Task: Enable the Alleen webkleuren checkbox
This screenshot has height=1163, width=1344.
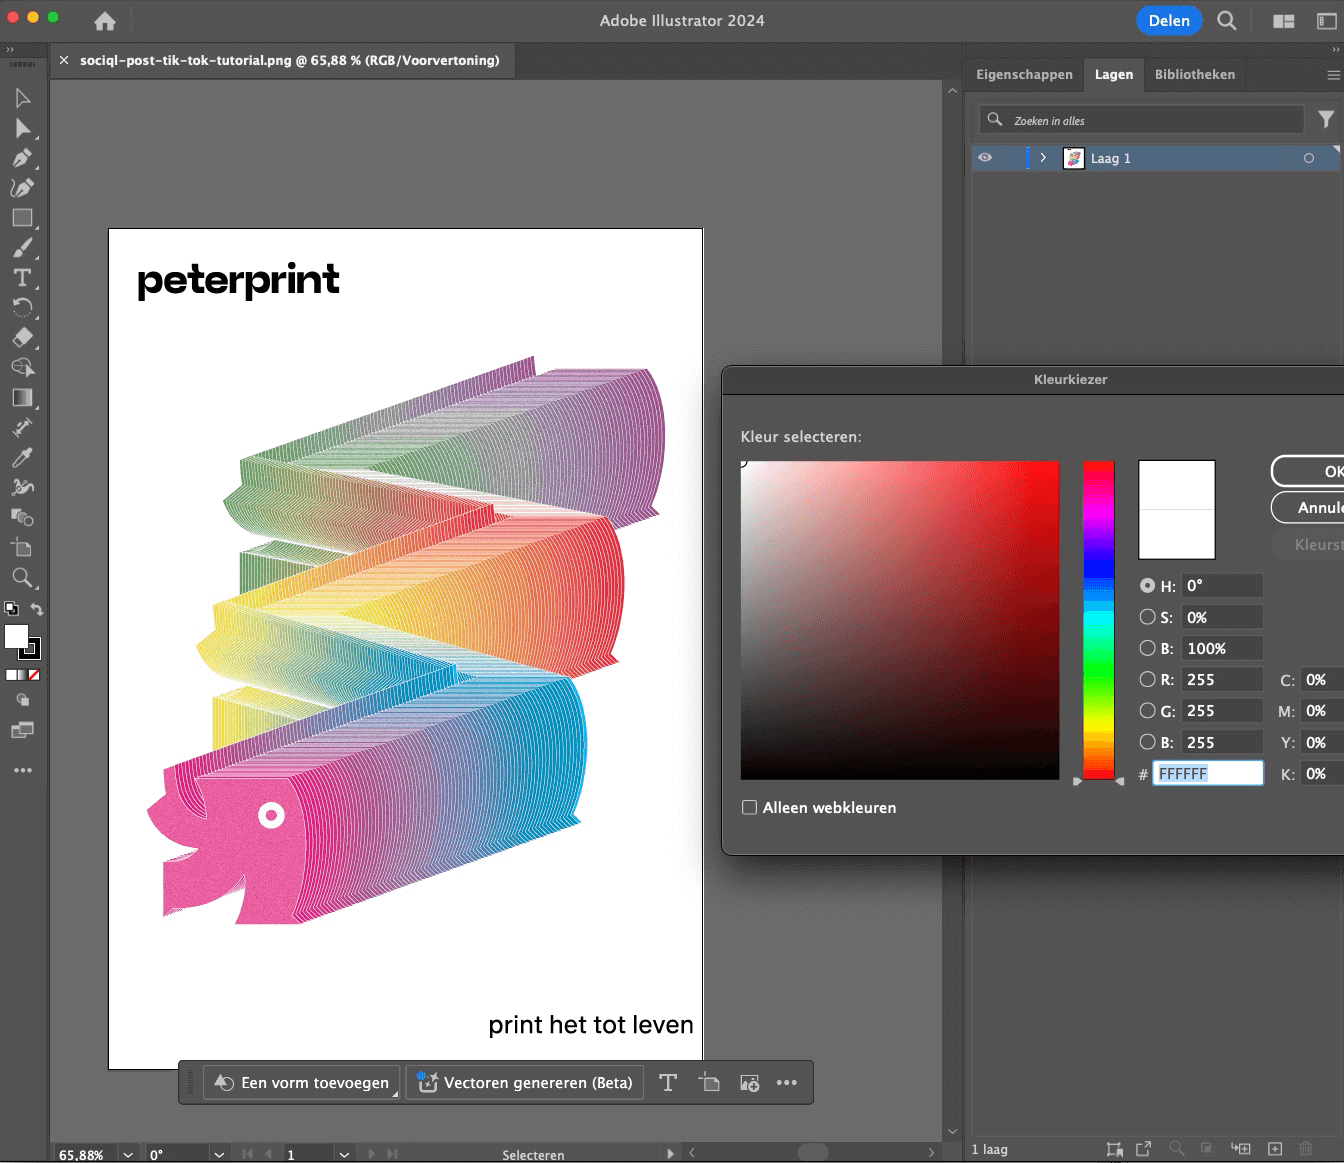Action: [x=749, y=807]
